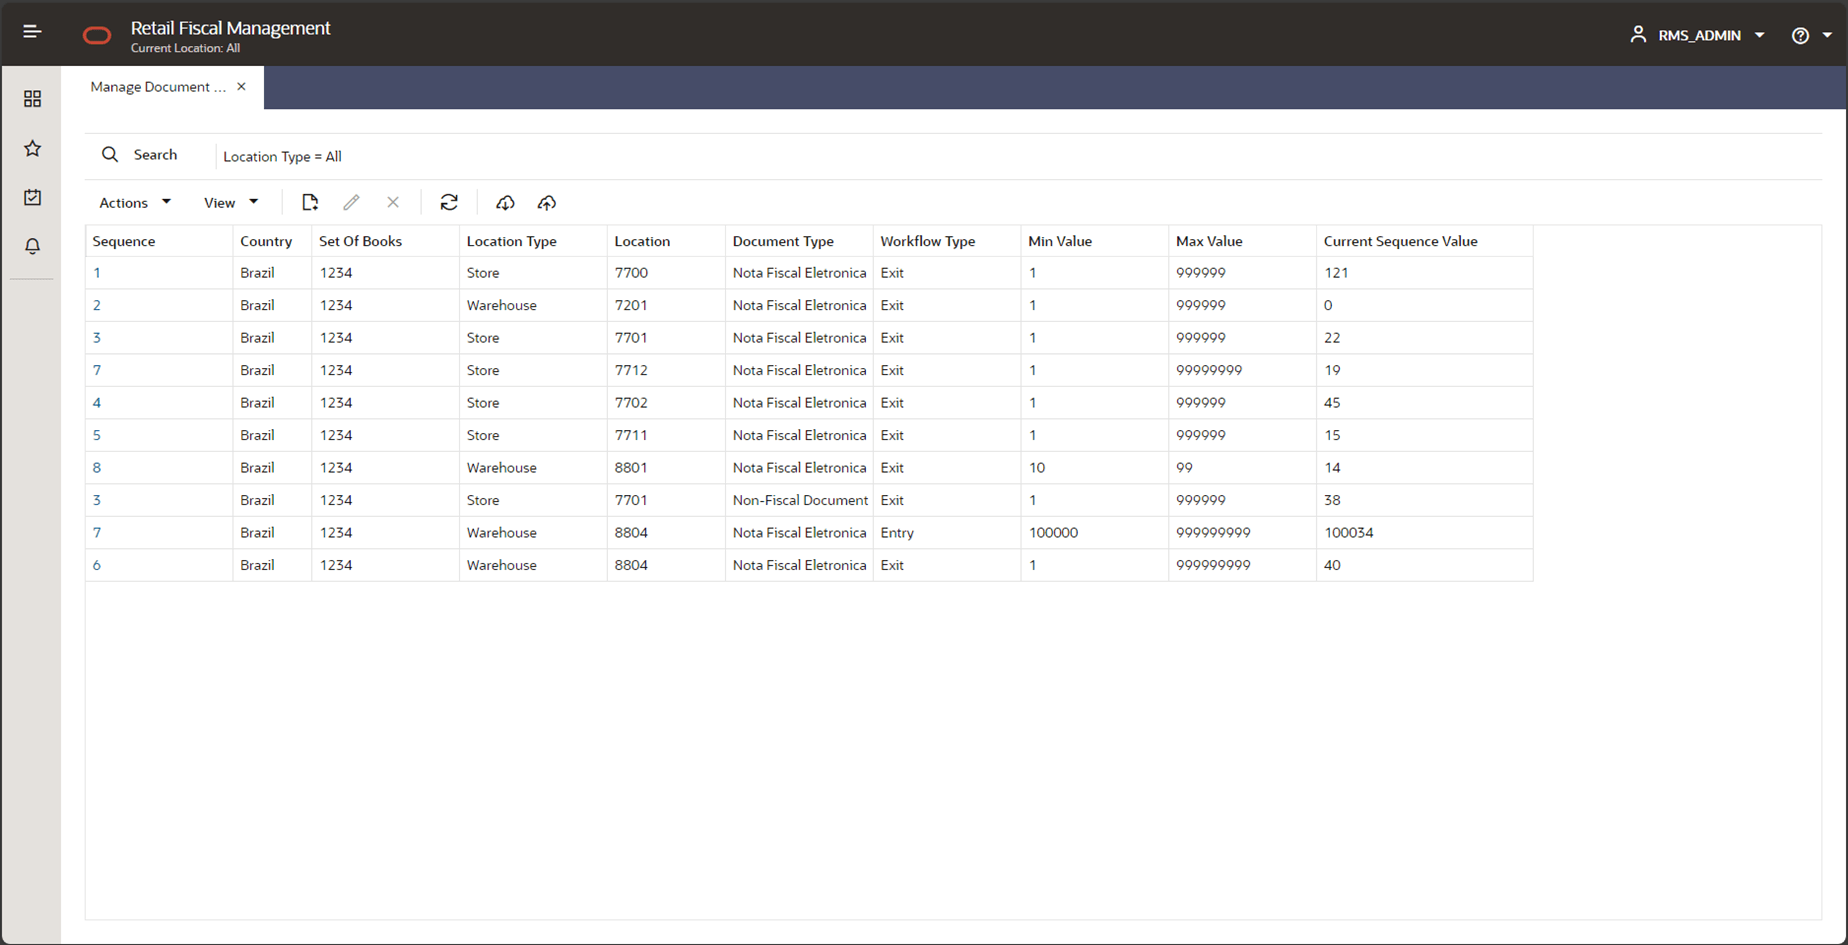The height and width of the screenshot is (945, 1848).
Task: Click the Upload cloud icon
Action: point(547,203)
